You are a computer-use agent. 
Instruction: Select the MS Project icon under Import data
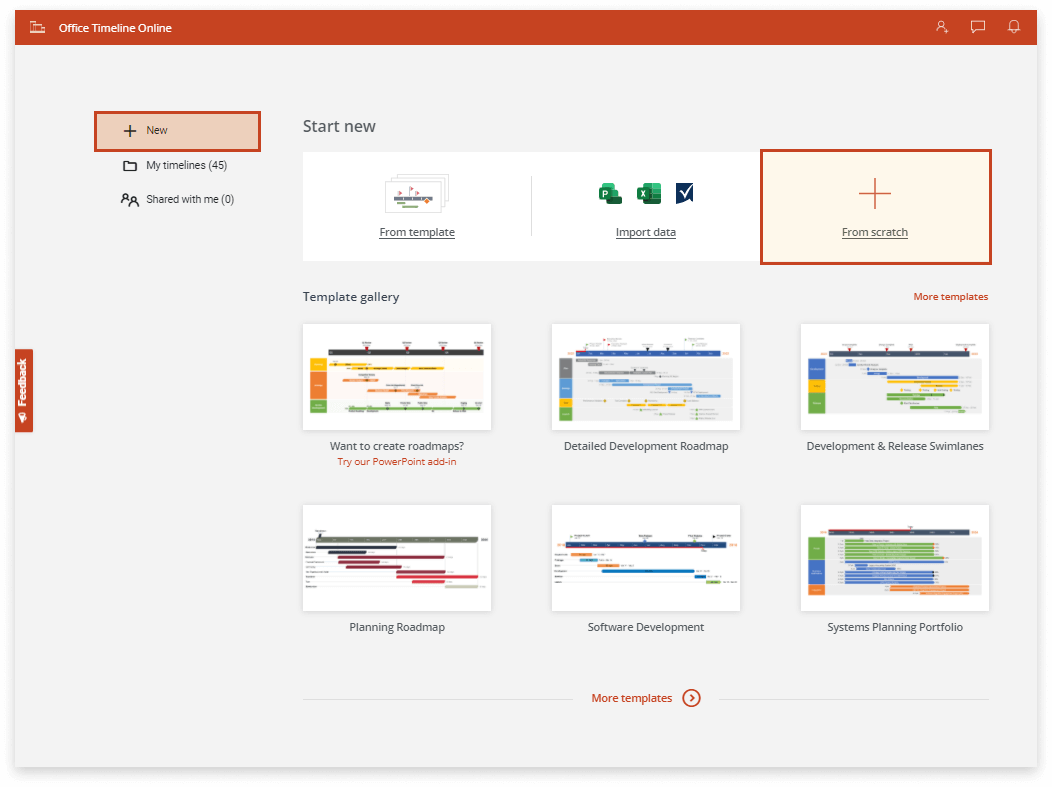[x=684, y=193]
